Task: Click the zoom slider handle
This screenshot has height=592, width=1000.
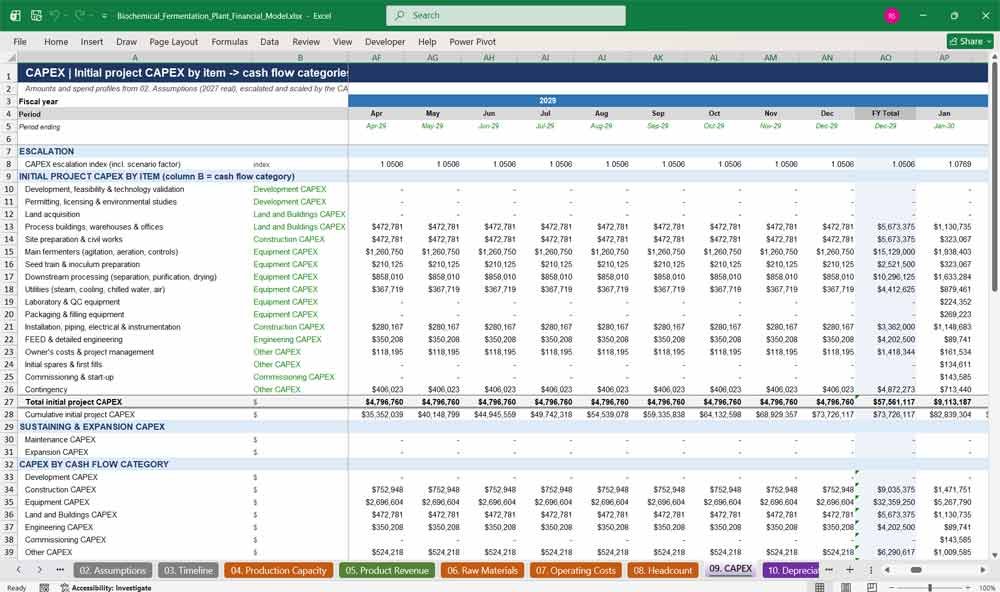Action: (930, 588)
